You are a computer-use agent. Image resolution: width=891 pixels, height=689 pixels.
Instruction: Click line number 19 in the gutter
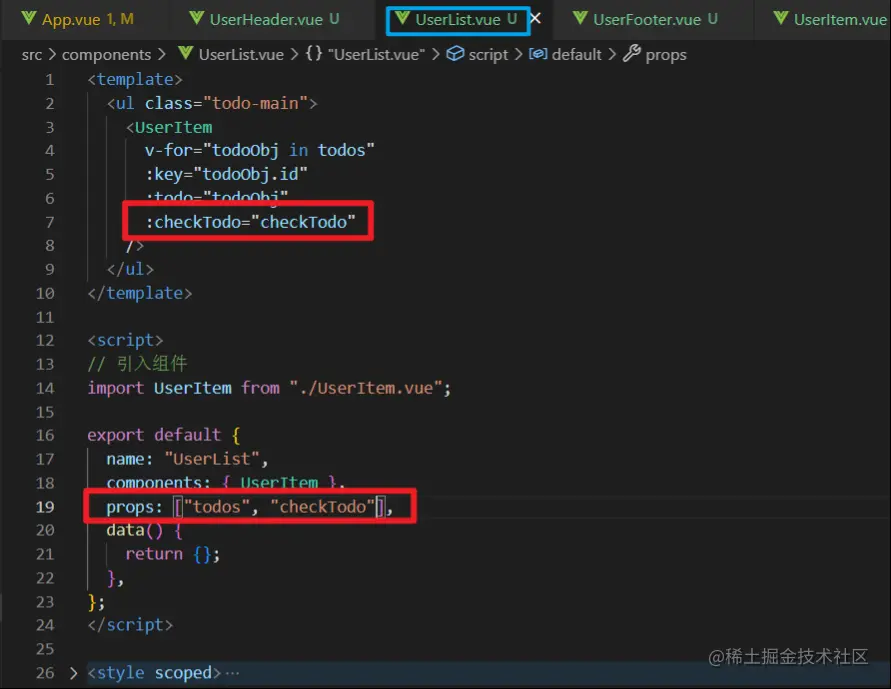point(45,507)
